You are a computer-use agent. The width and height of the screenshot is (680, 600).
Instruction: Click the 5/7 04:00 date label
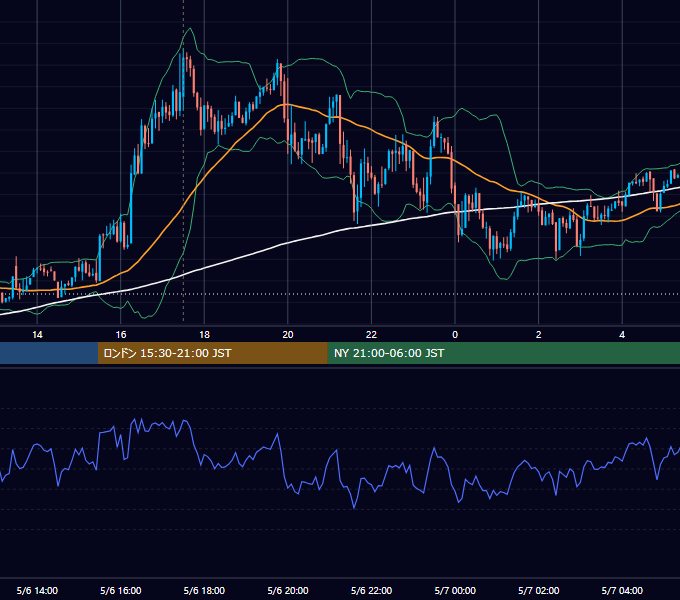(x=622, y=590)
